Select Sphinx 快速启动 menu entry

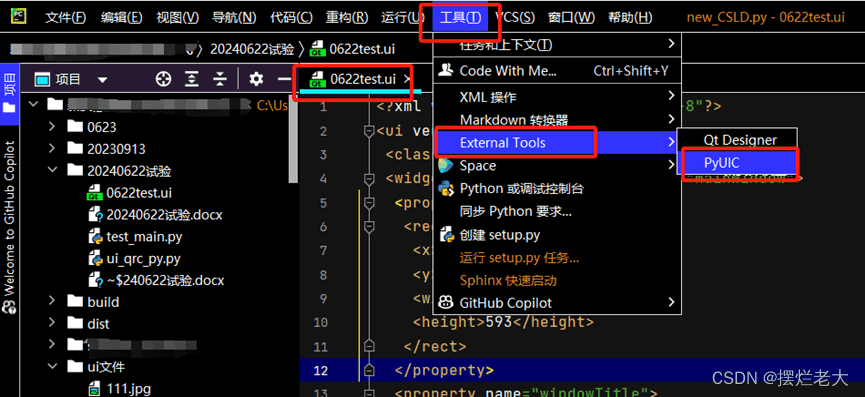pos(556,281)
